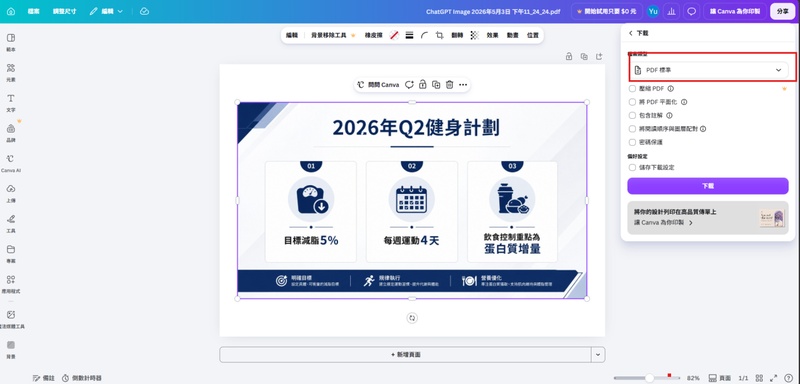Click the 開始試用只要 $0 元 trial button
The width and height of the screenshot is (800, 384).
pos(607,11)
